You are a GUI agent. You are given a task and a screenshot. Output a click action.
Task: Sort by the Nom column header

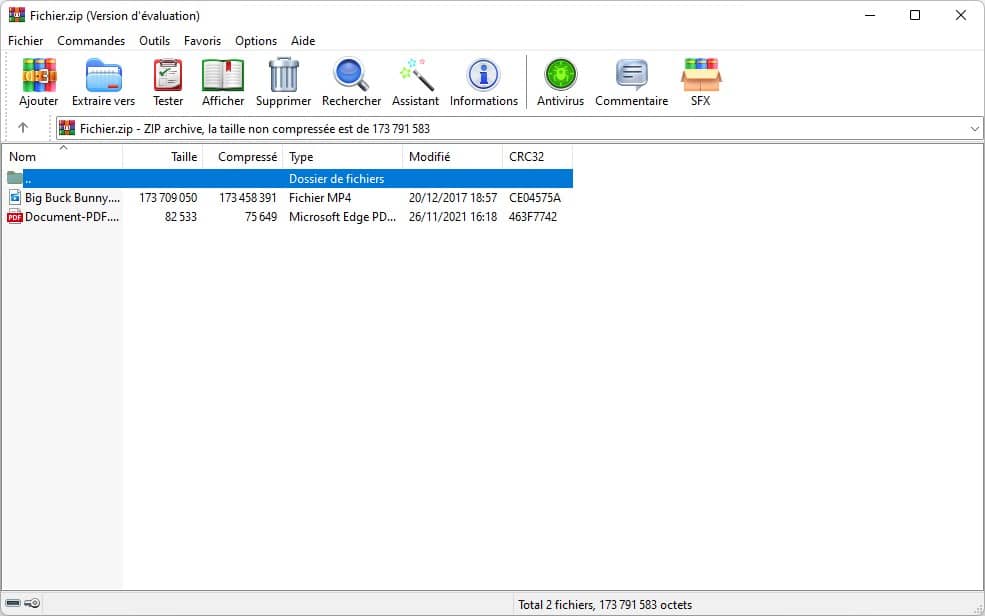(62, 157)
